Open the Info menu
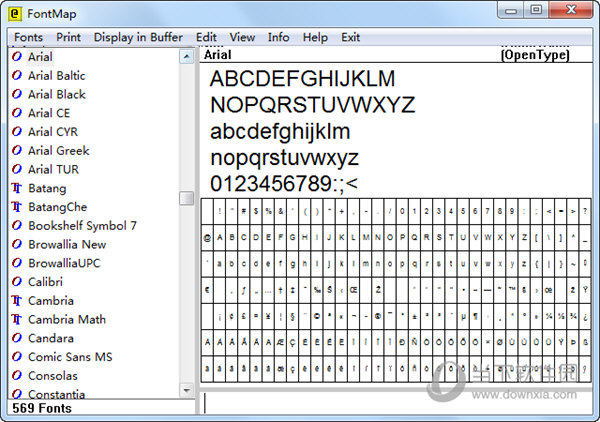The image size is (600, 422). tap(279, 37)
